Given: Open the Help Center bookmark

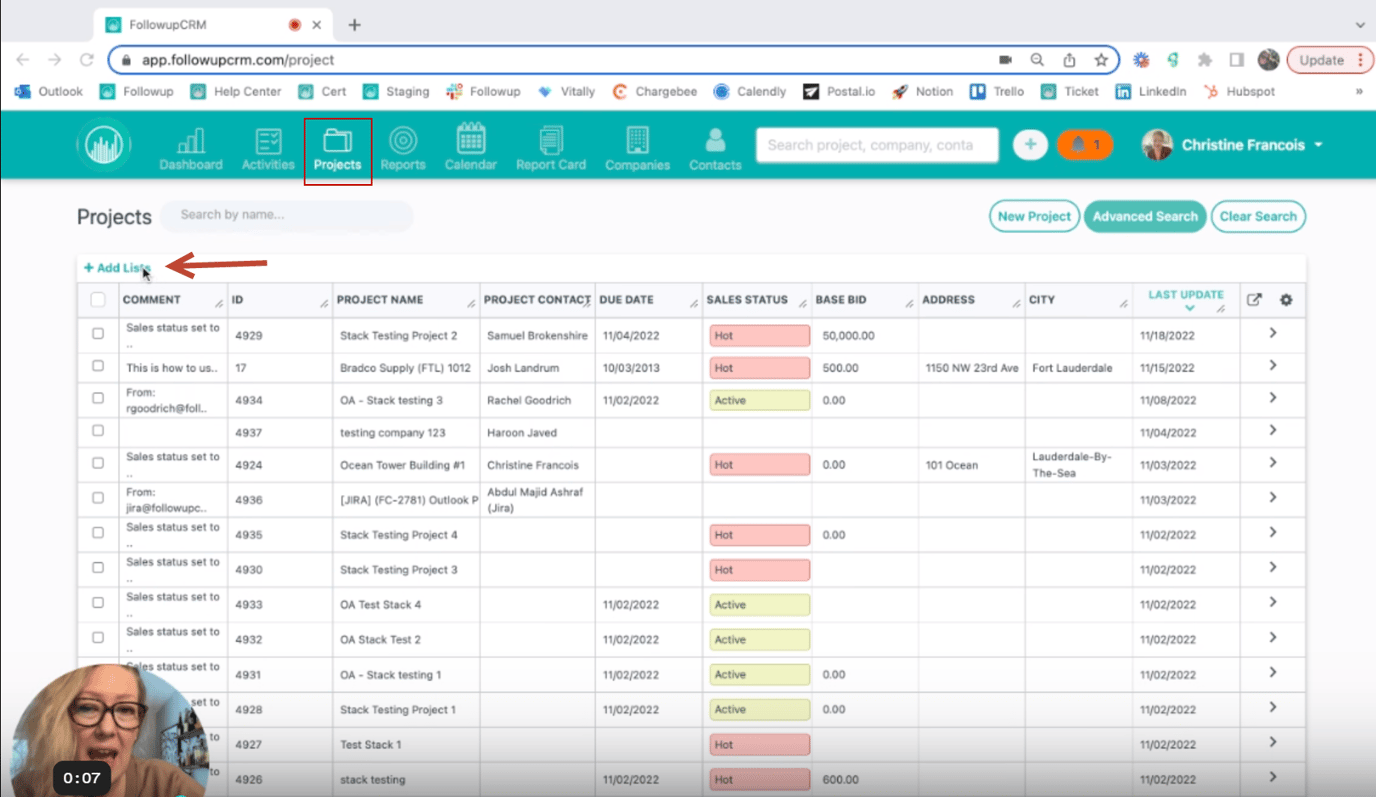Looking at the screenshot, I should pos(236,91).
